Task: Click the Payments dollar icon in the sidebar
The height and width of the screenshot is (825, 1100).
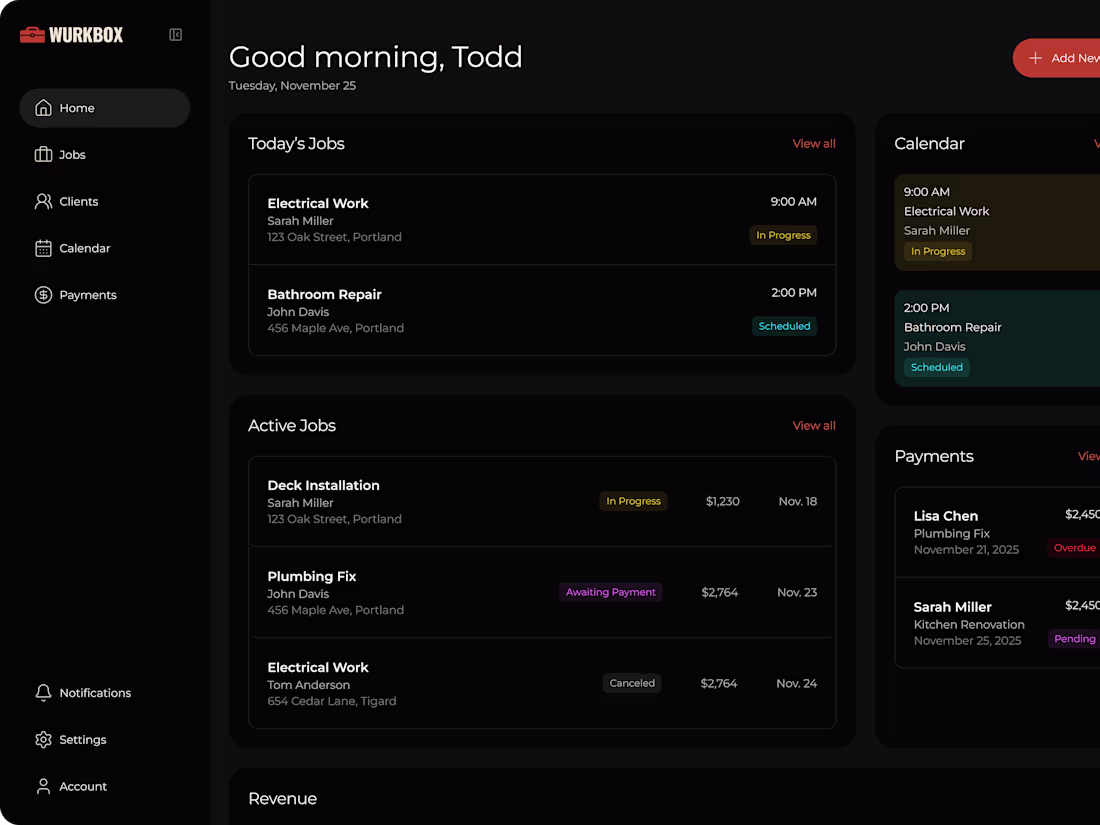Action: pyautogui.click(x=43, y=295)
